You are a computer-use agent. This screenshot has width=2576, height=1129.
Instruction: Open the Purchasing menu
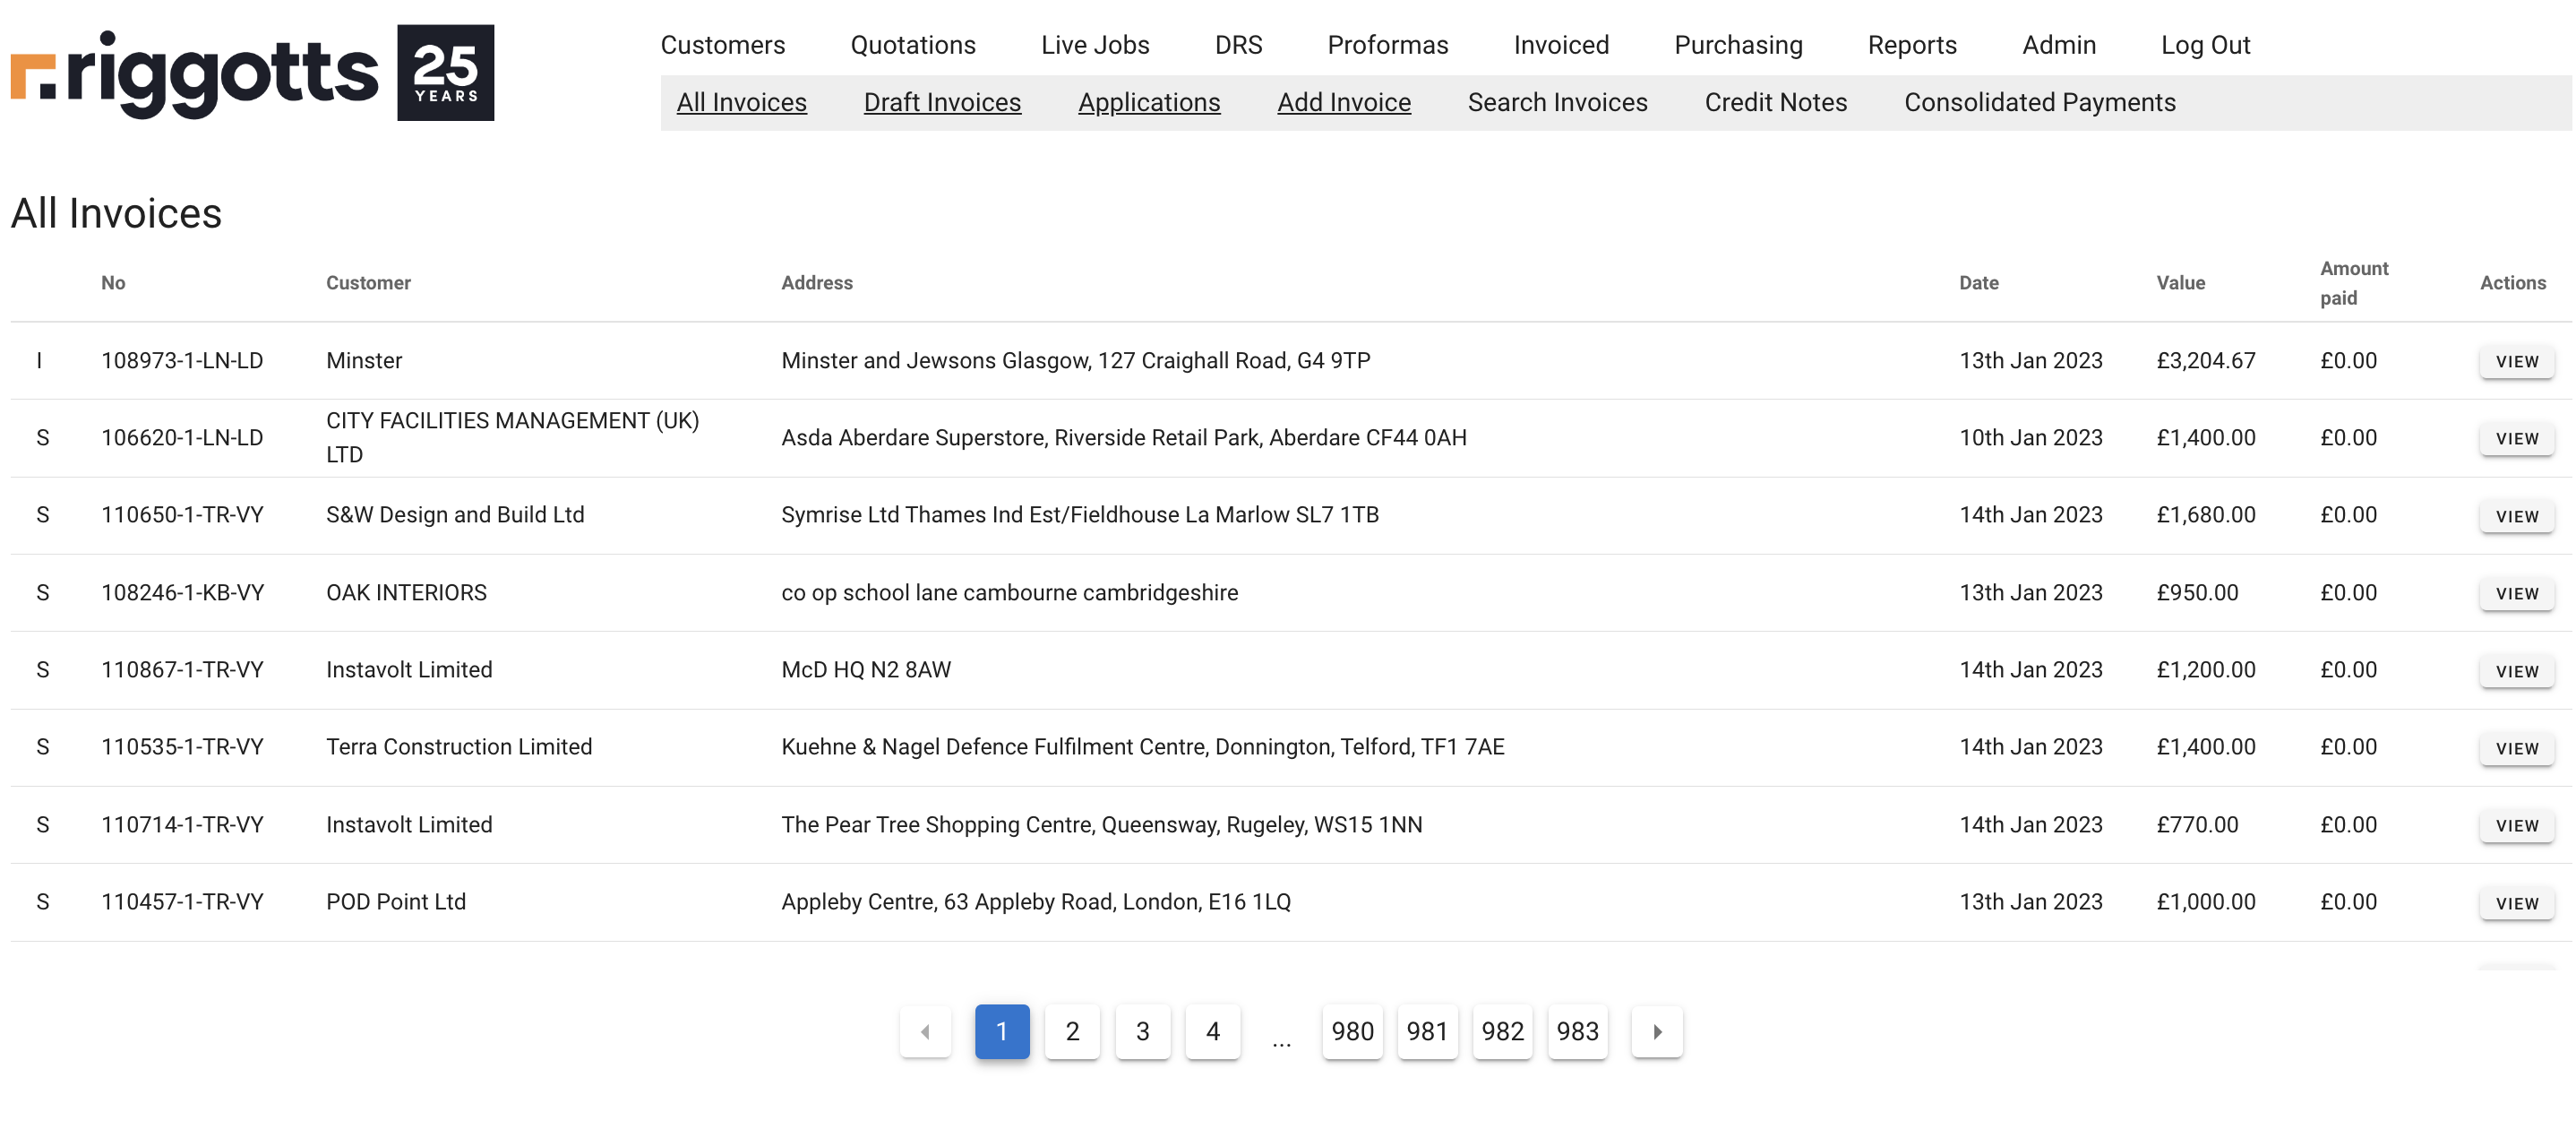coord(1737,45)
